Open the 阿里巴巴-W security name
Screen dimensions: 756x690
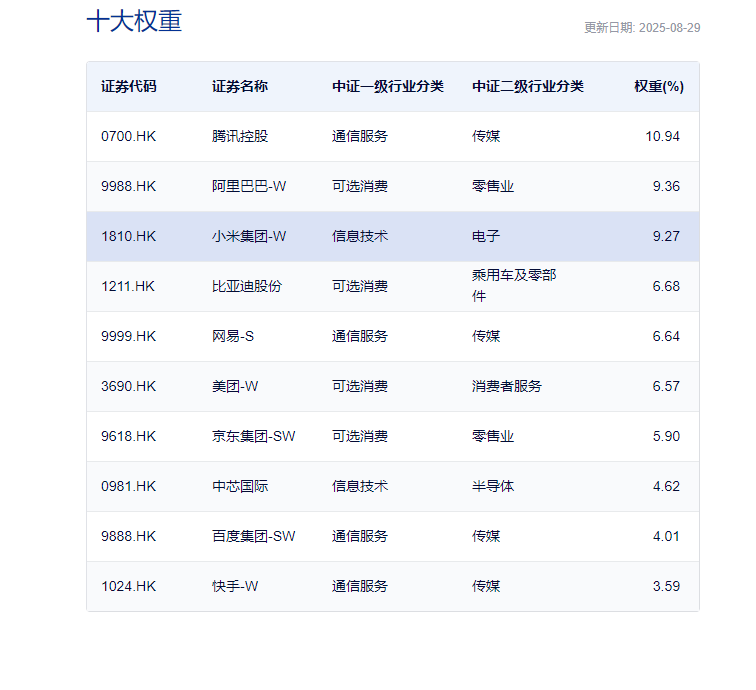[x=249, y=186]
